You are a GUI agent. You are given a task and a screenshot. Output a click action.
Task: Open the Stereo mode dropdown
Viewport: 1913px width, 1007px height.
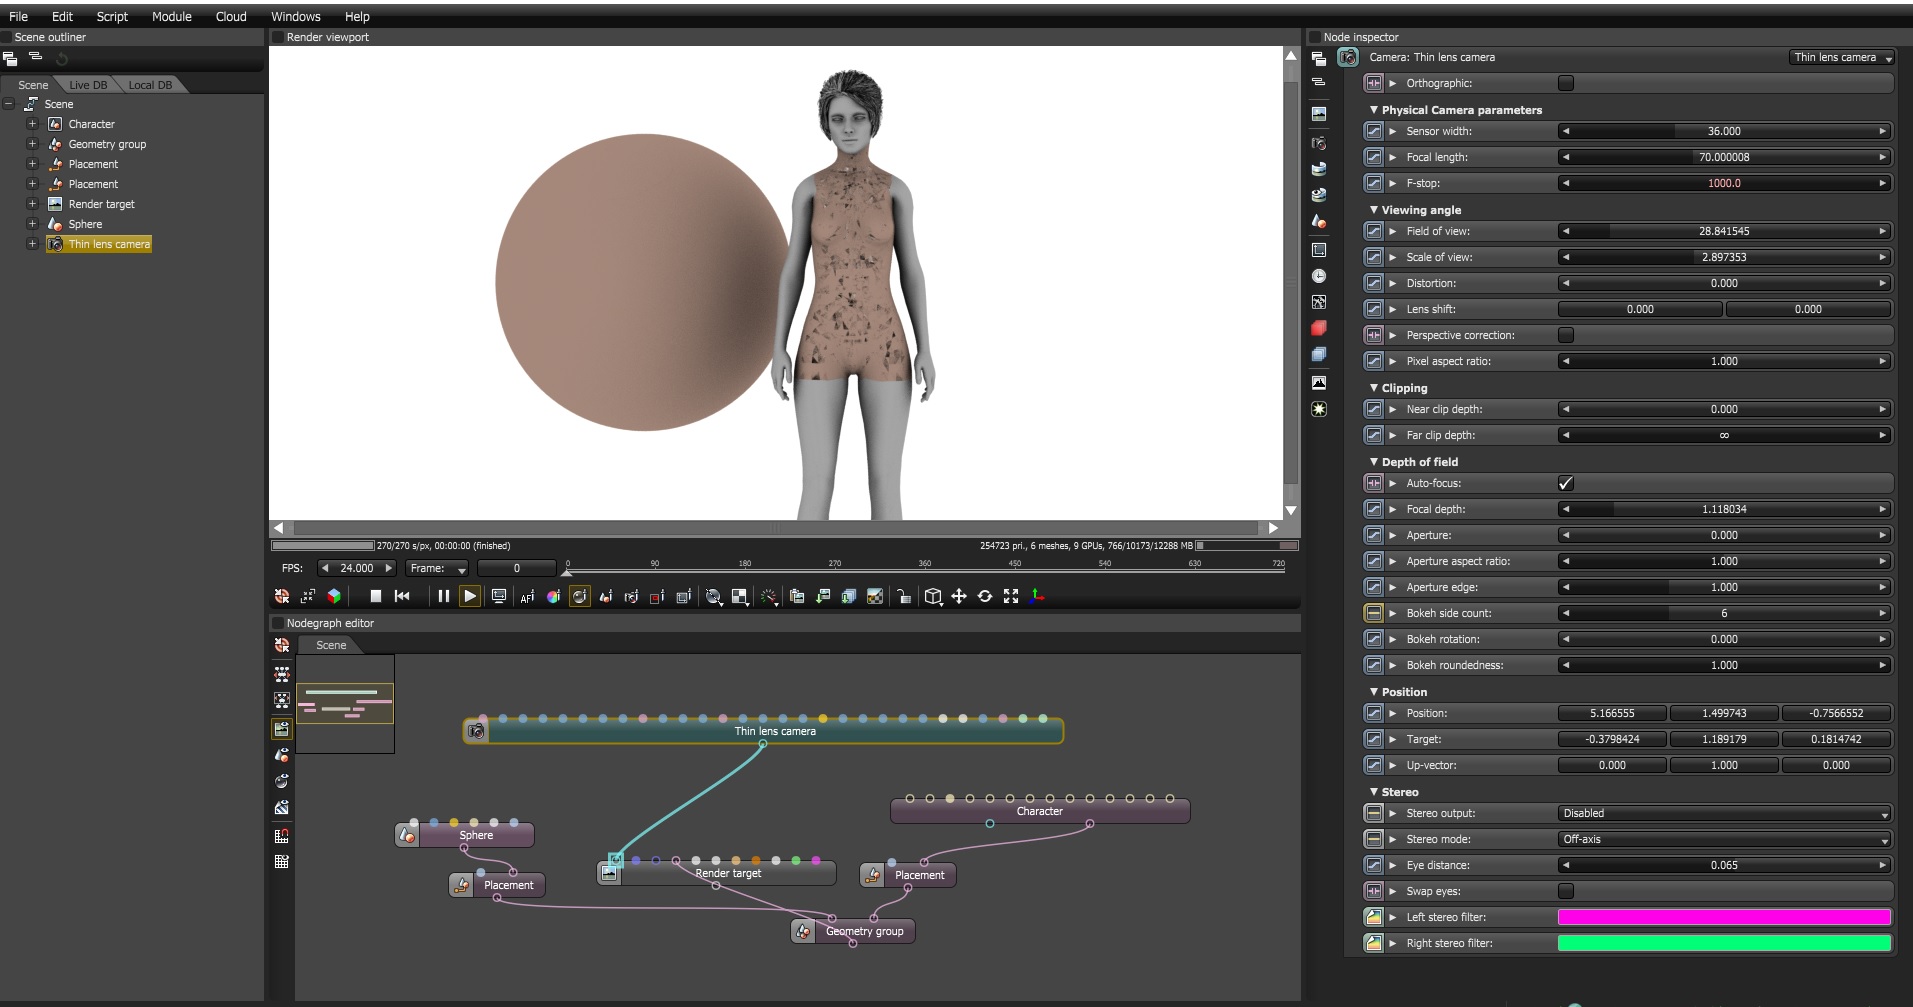click(1724, 839)
